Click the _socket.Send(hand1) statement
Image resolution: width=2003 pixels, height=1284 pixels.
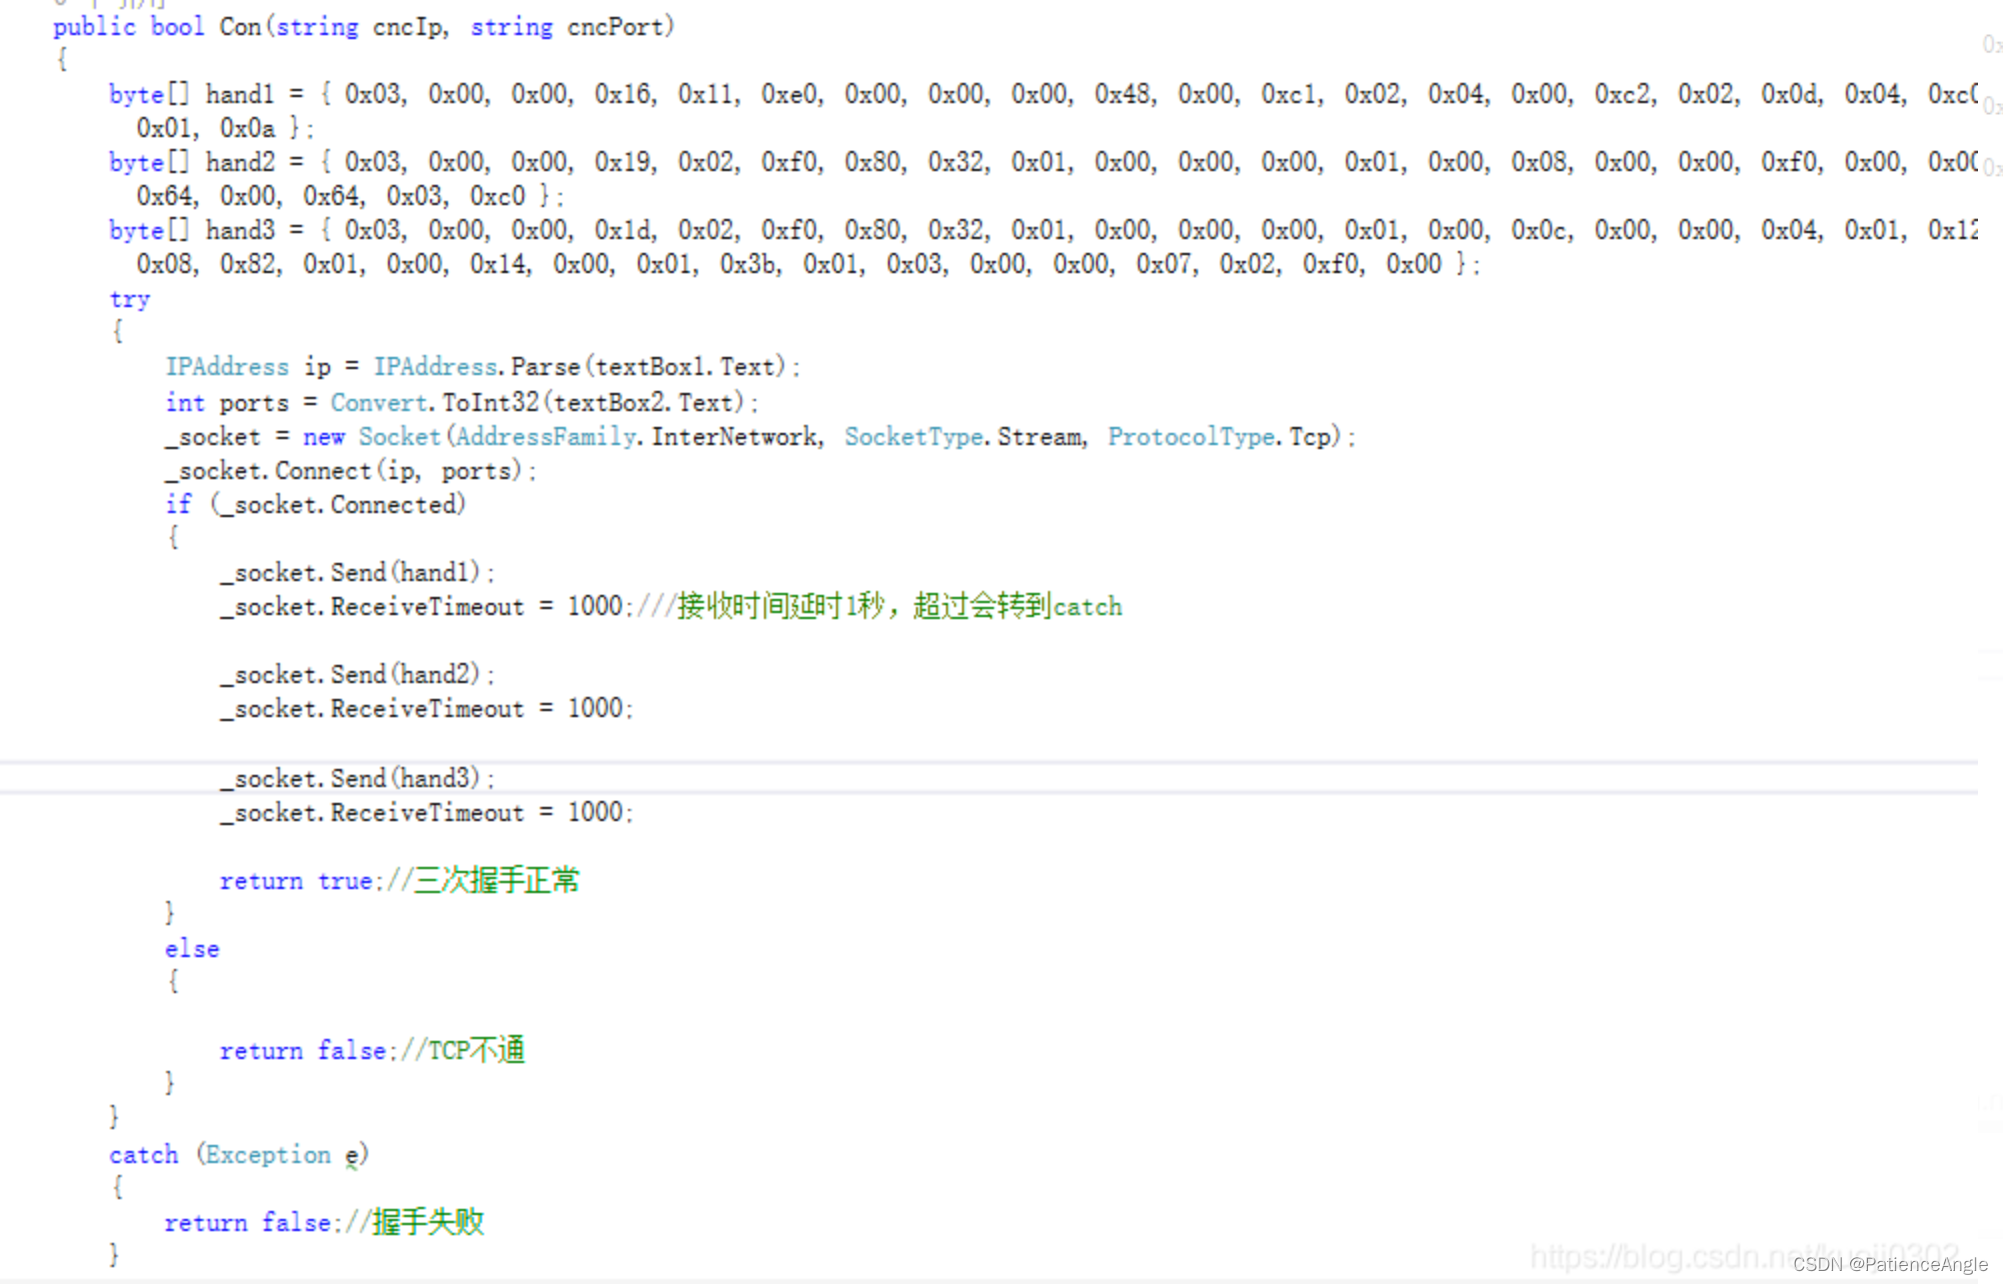(x=357, y=573)
